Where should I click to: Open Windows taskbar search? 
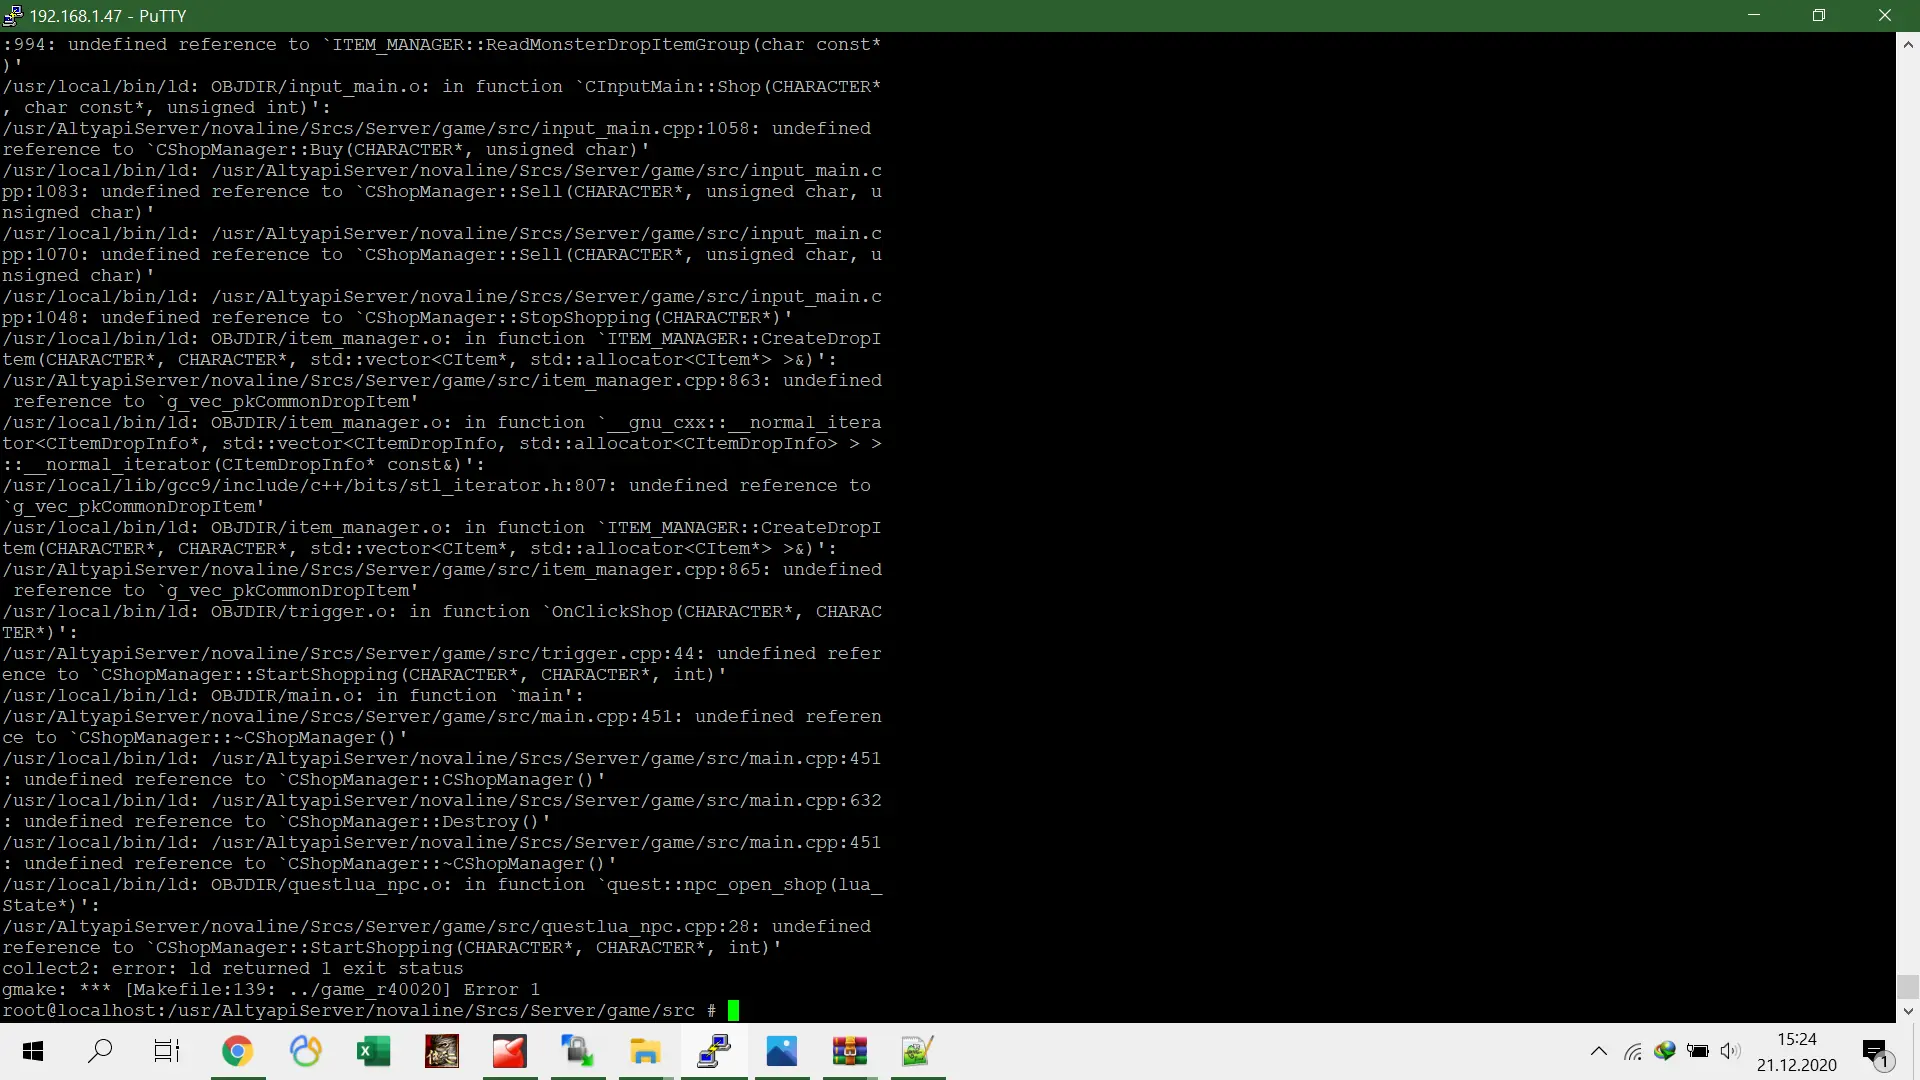(x=100, y=1051)
